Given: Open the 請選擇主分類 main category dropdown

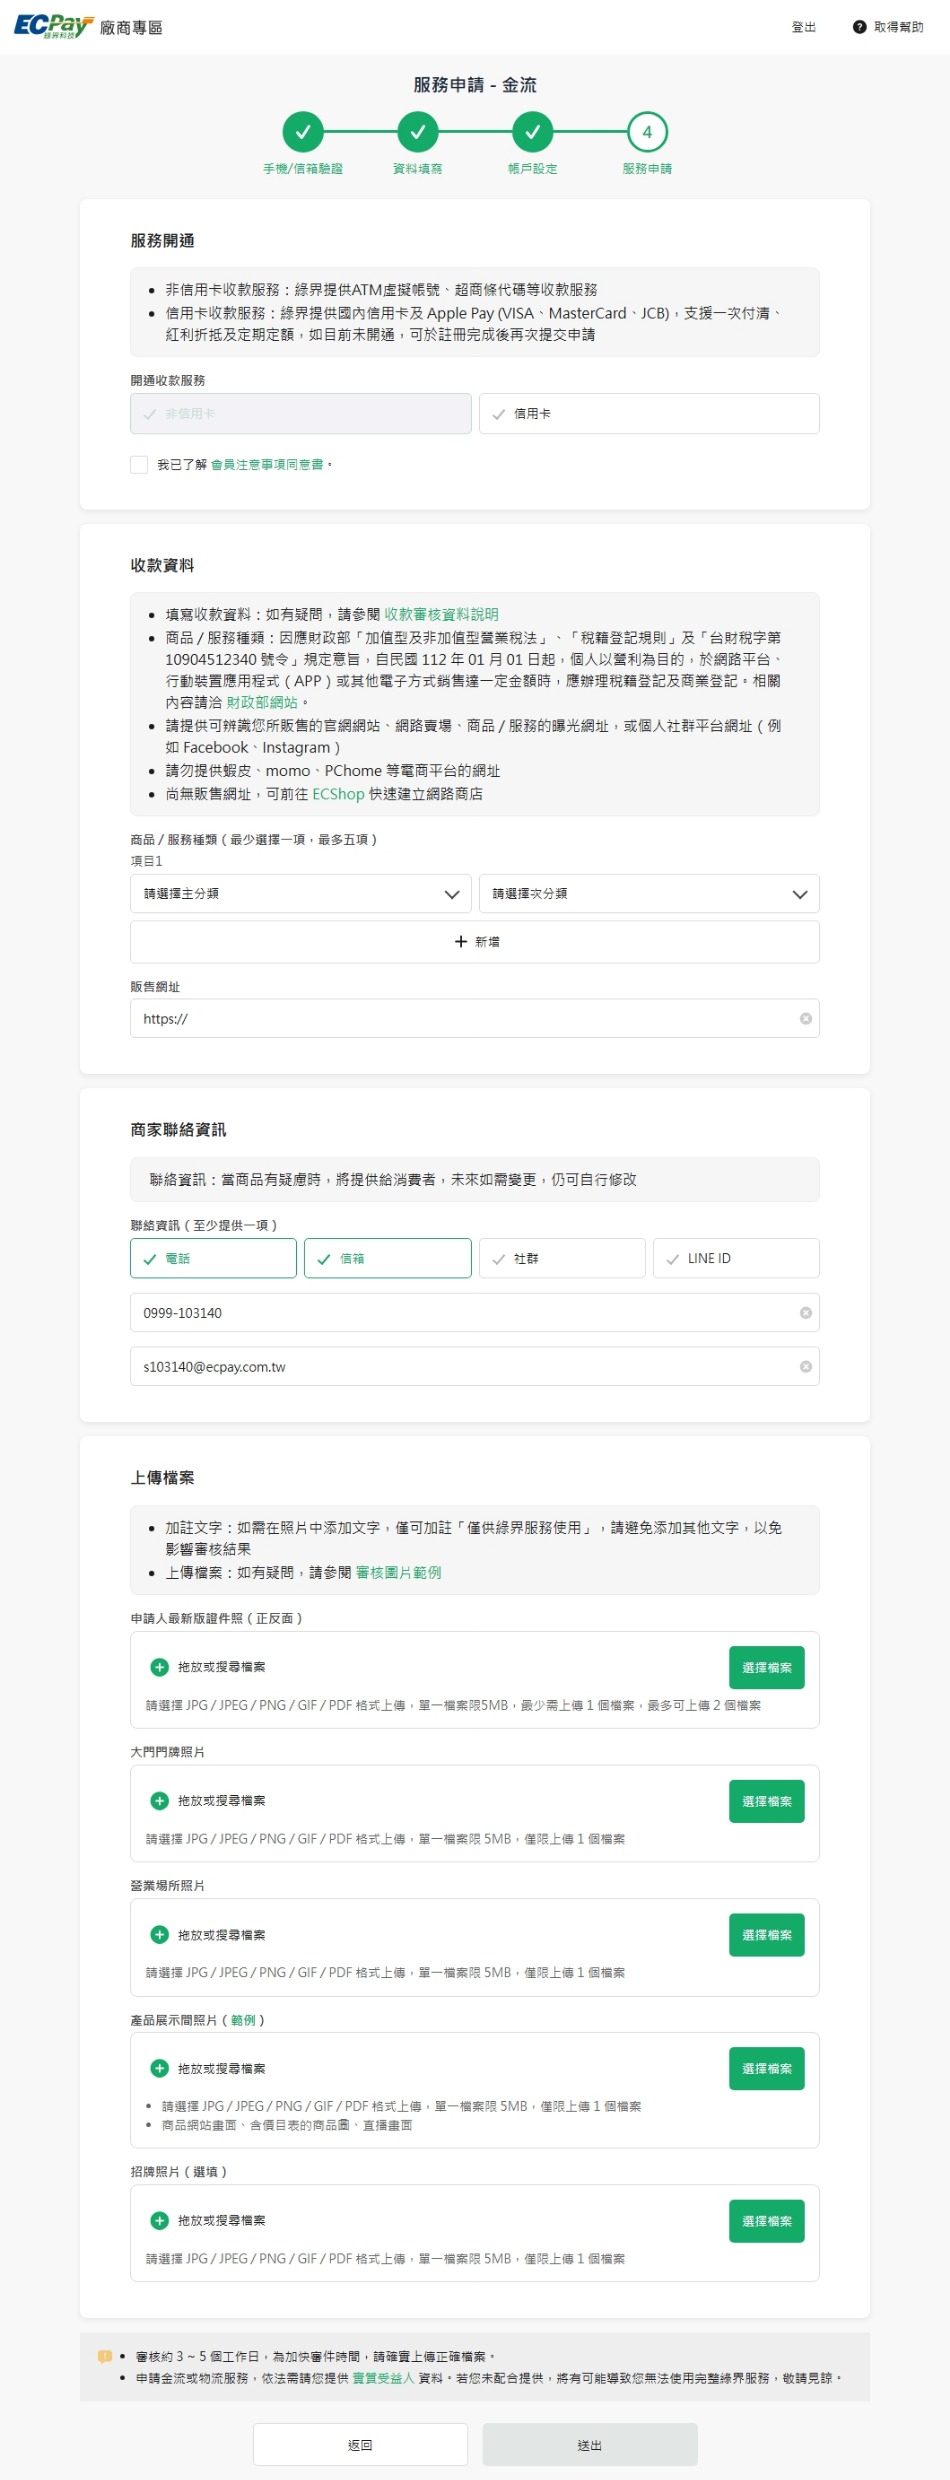Looking at the screenshot, I should pos(300,894).
